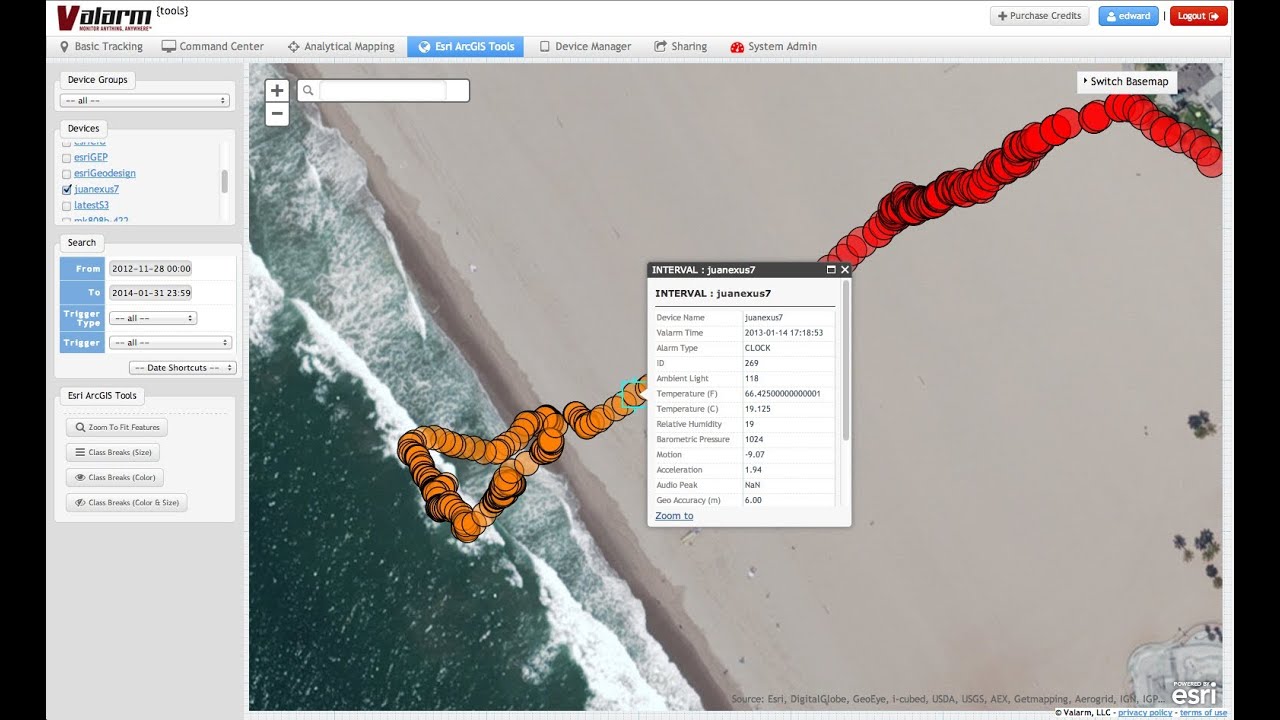This screenshot has height=720, width=1280.
Task: Open the privacy policy link
Action: 1145,713
